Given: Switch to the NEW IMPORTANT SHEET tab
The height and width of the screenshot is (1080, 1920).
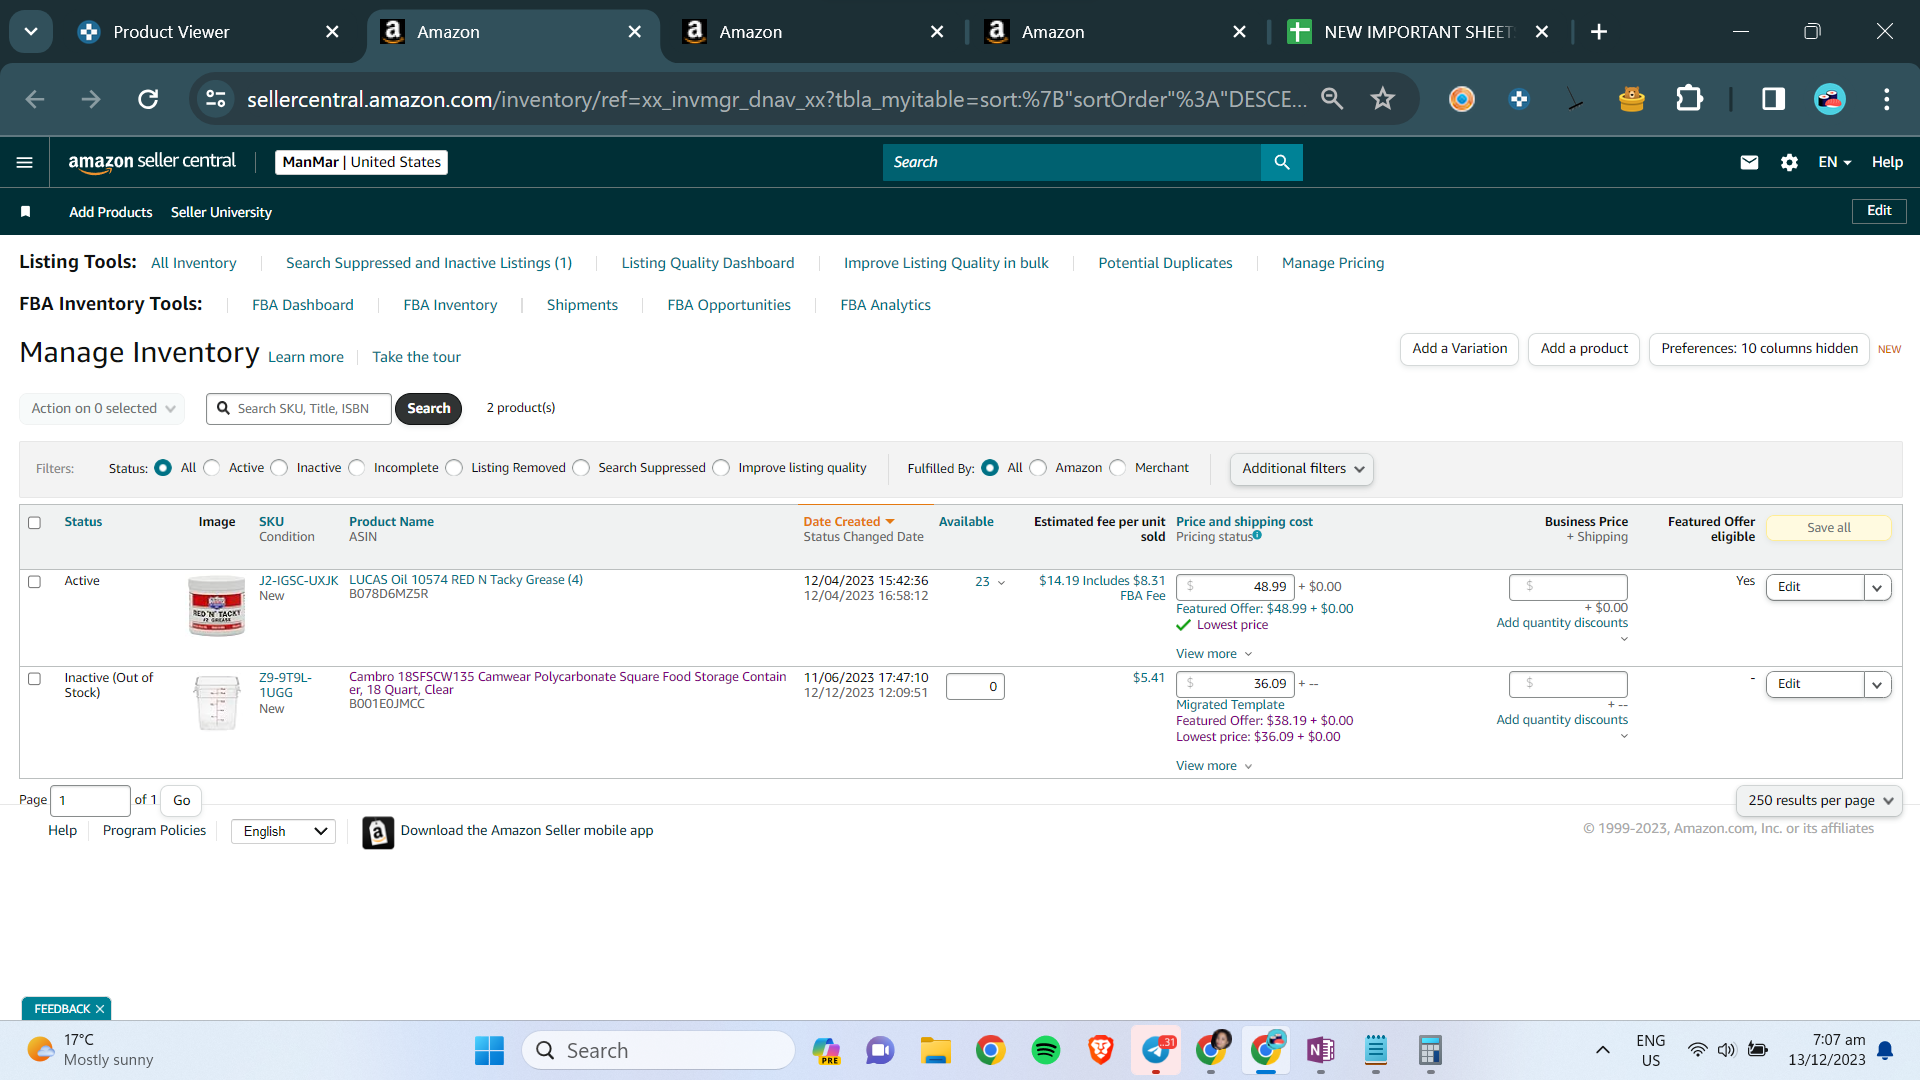Looking at the screenshot, I should [1418, 32].
